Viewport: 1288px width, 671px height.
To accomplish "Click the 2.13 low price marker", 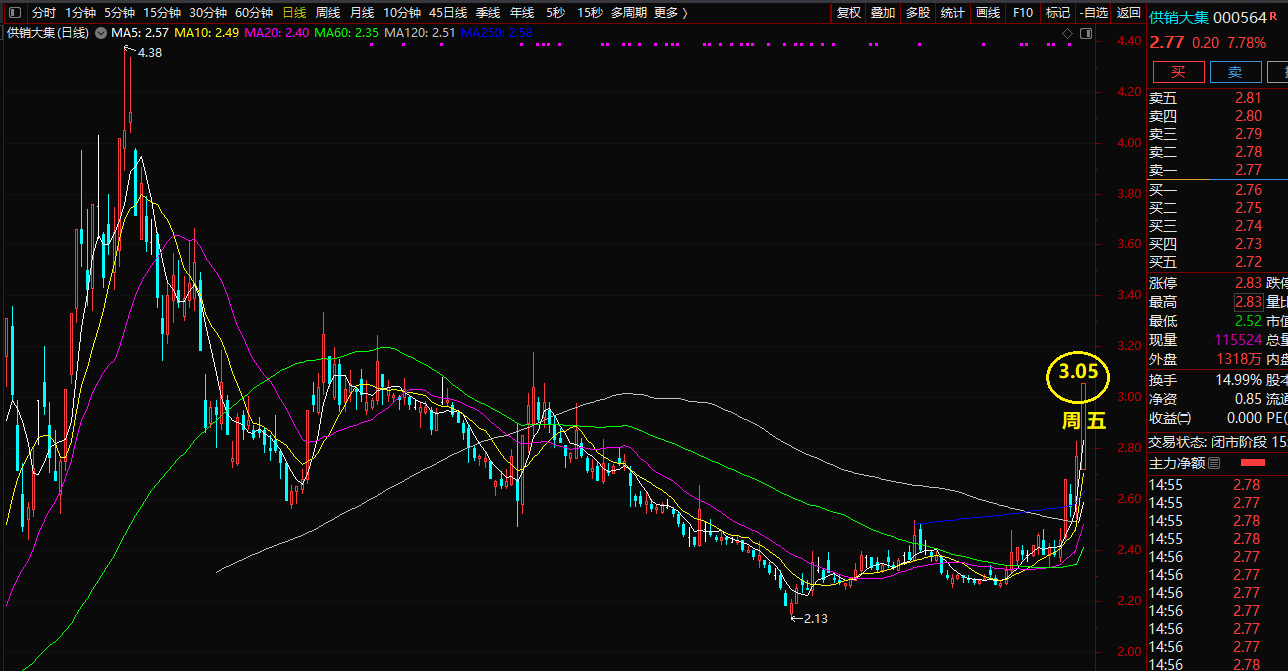I will tap(815, 618).
